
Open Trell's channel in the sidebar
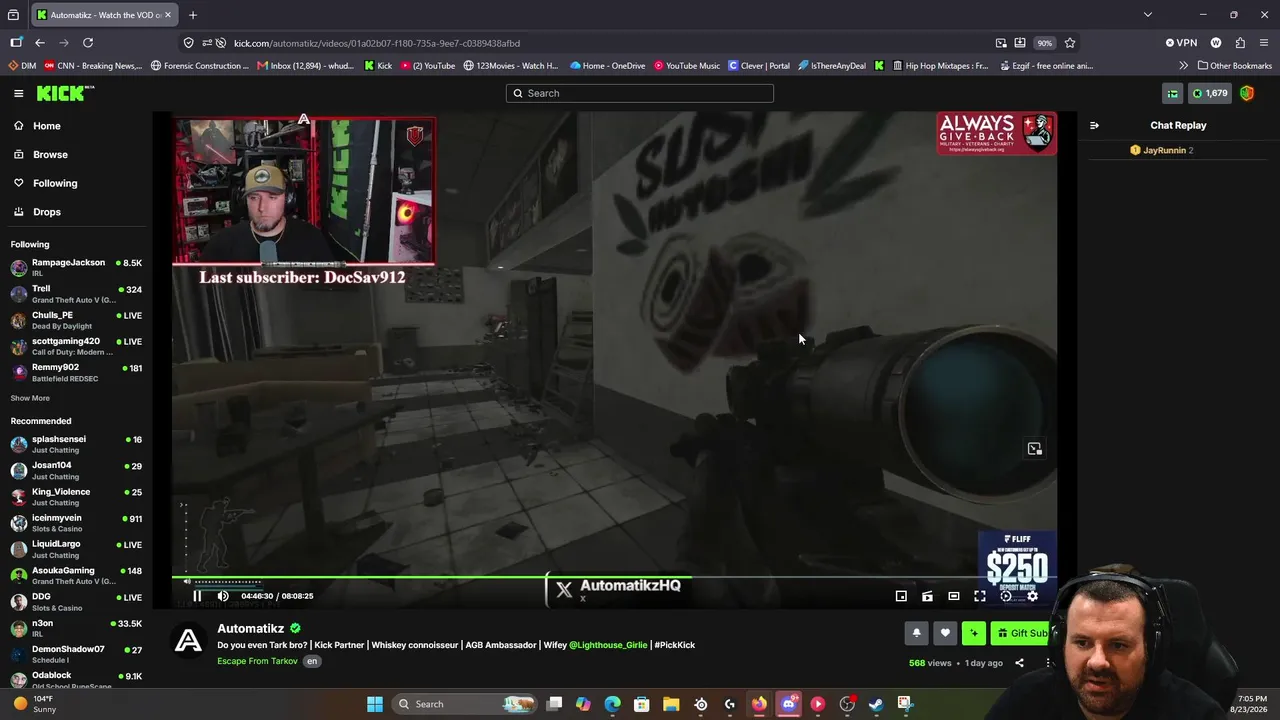pyautogui.click(x=76, y=294)
